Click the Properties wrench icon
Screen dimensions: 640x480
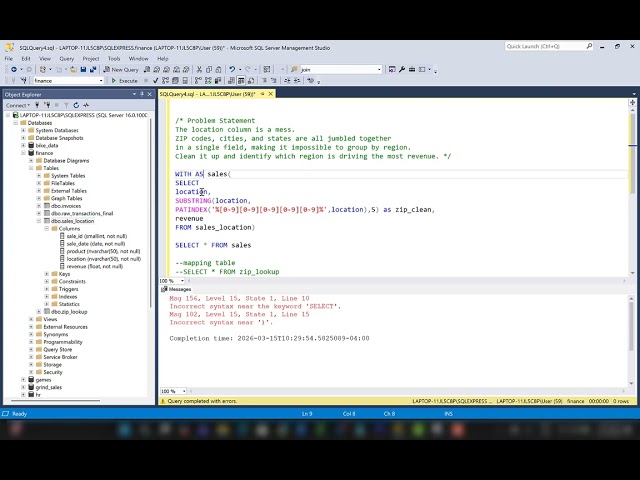(402, 69)
